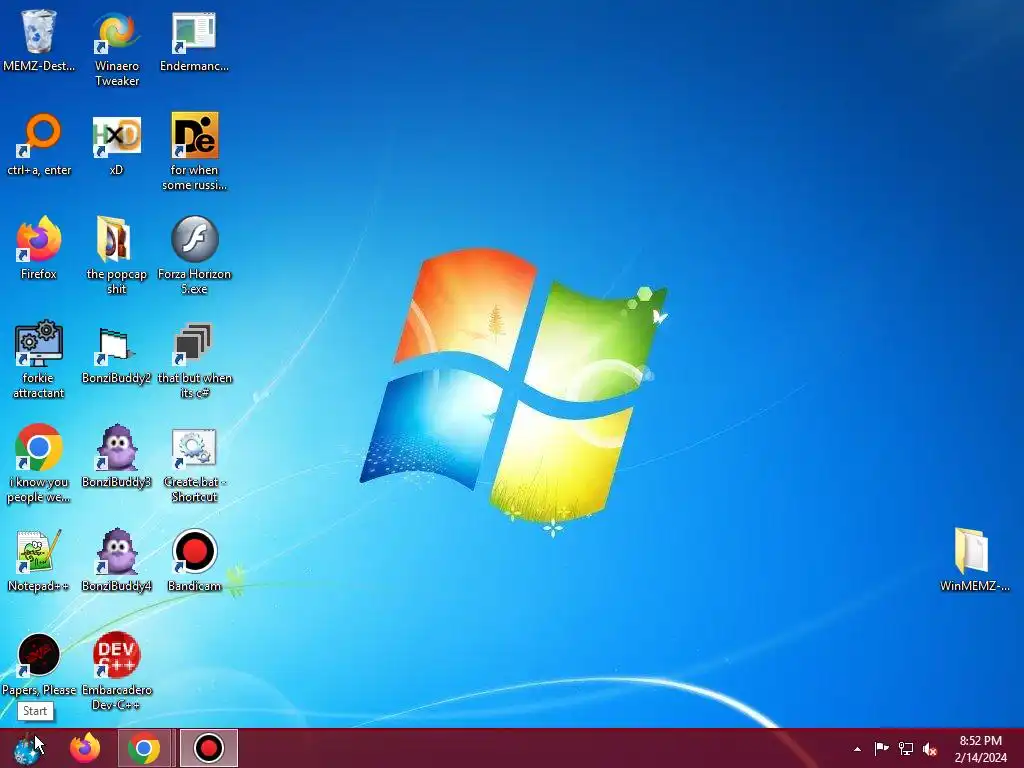
Task: Switch to Chrome in the taskbar
Action: coord(144,748)
